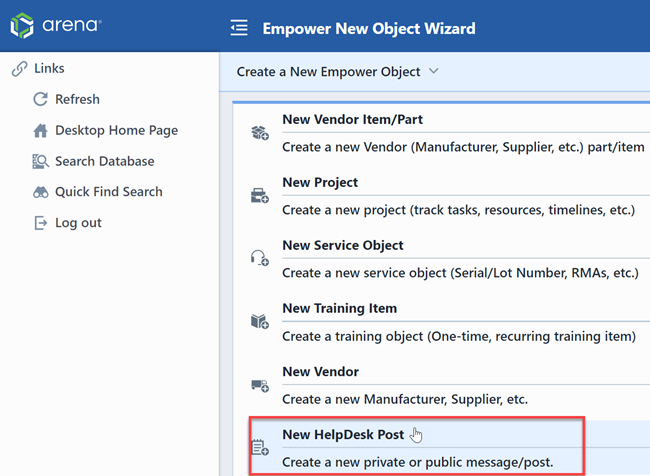Click the Links section heading

tap(49, 68)
